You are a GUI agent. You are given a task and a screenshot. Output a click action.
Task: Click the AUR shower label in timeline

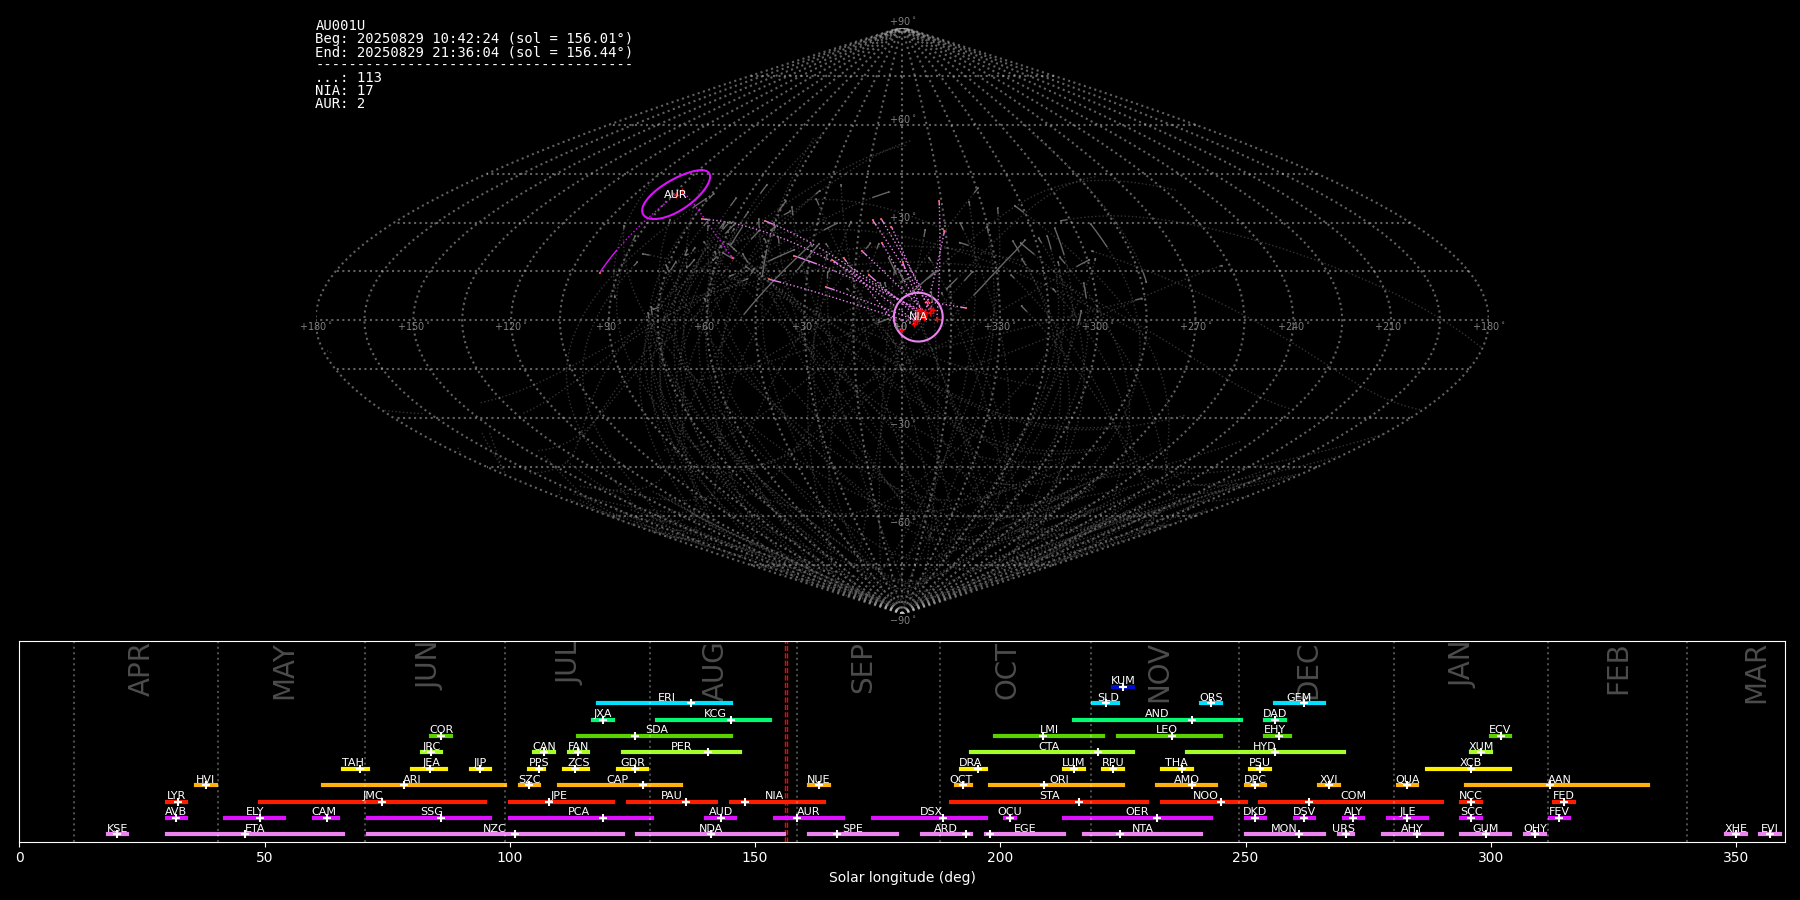pos(808,812)
